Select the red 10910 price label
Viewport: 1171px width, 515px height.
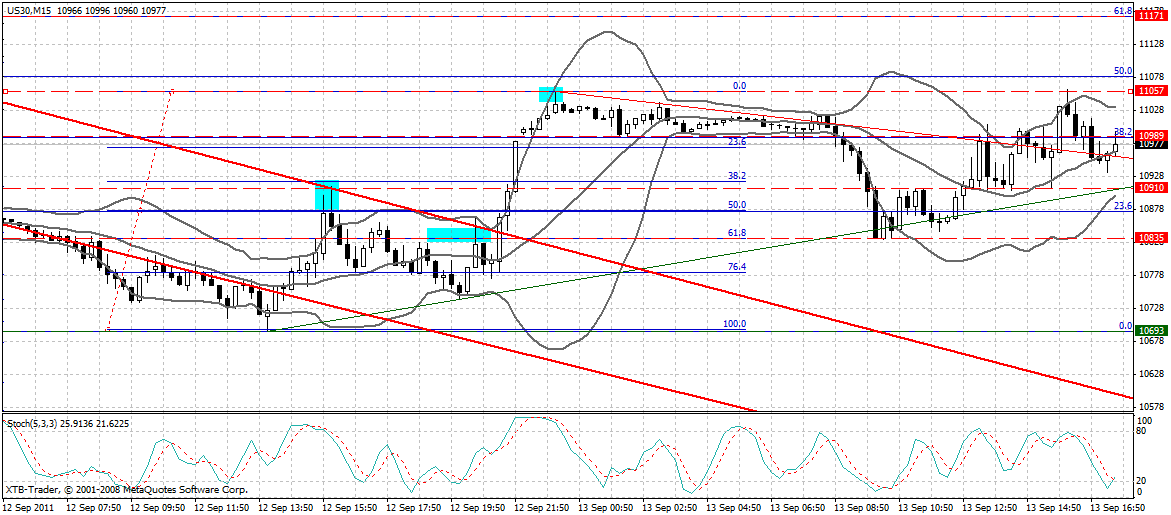1149,188
